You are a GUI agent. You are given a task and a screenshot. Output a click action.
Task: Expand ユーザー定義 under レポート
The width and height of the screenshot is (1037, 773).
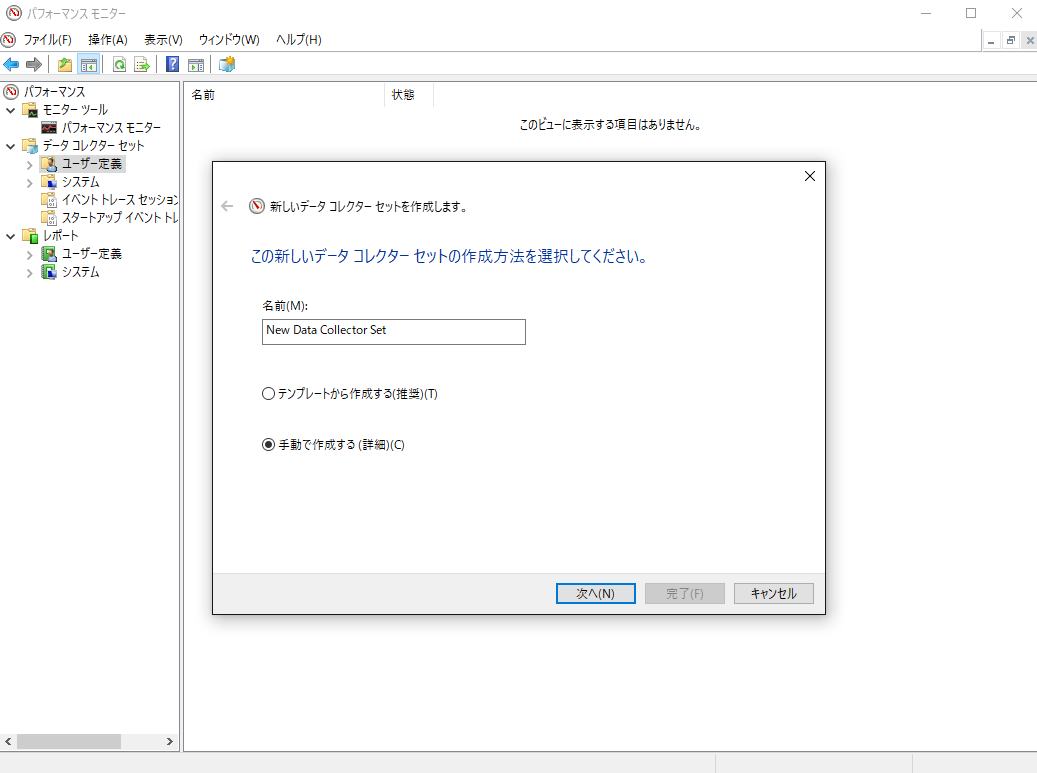click(x=29, y=255)
